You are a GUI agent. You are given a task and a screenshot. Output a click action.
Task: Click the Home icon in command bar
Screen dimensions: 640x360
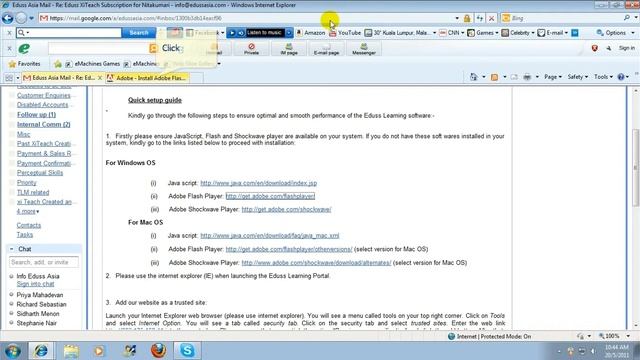click(x=473, y=77)
